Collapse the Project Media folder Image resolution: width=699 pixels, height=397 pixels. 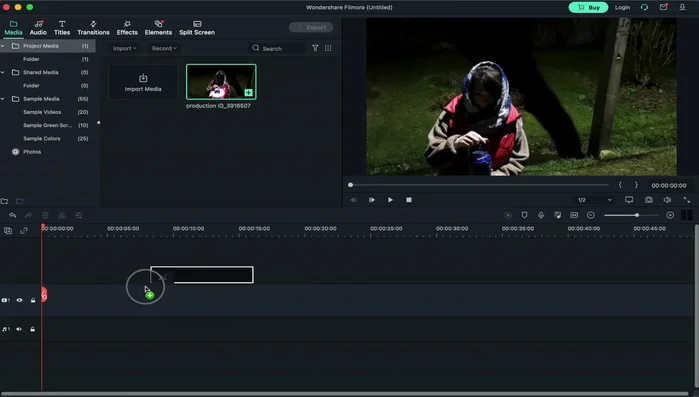point(3,46)
